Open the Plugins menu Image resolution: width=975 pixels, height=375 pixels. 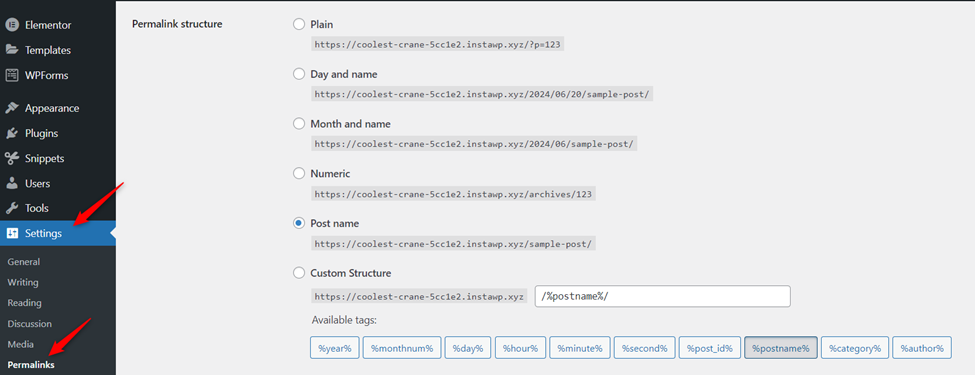[58, 133]
